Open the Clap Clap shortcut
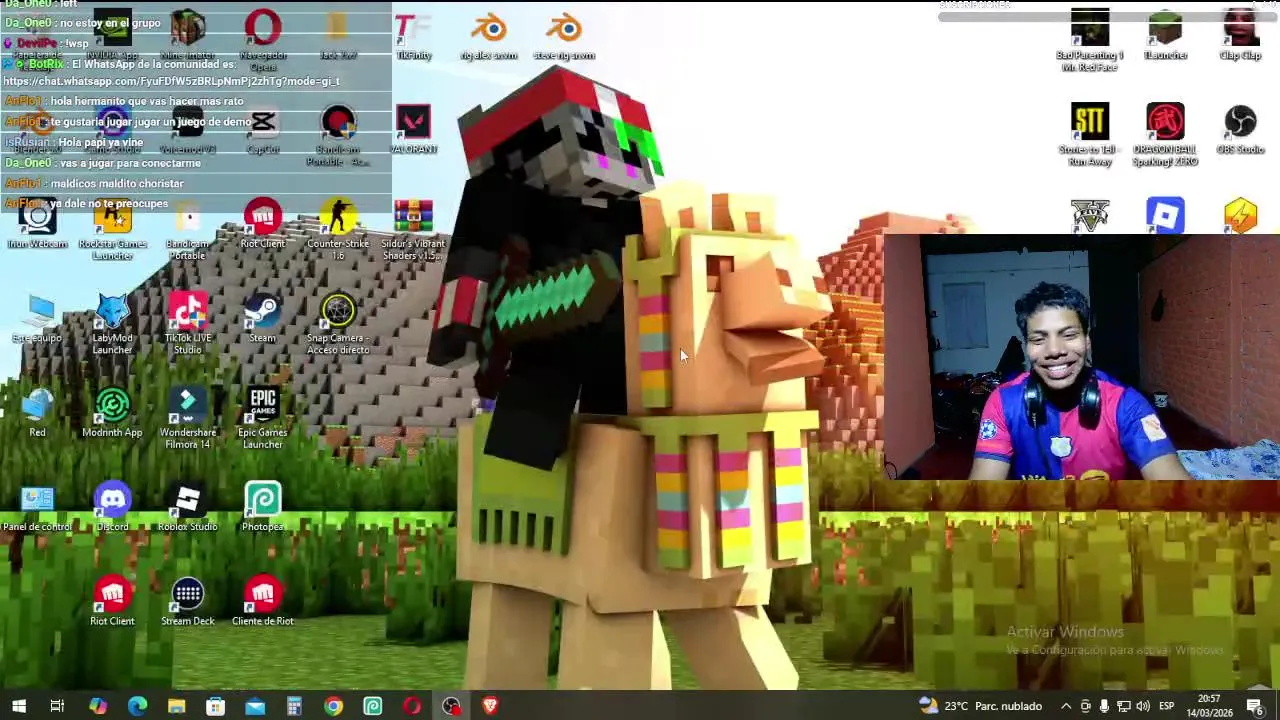Viewport: 1280px width, 720px height. pos(1240,36)
